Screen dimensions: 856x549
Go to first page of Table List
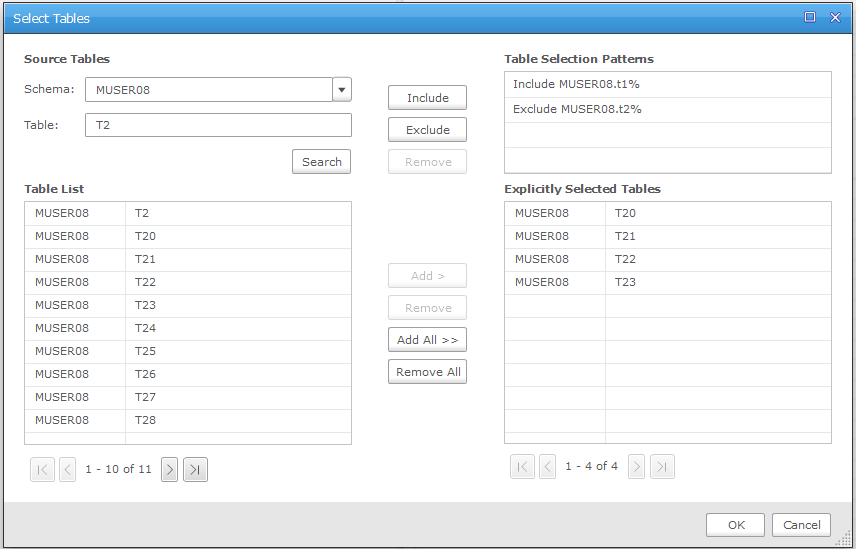click(42, 469)
